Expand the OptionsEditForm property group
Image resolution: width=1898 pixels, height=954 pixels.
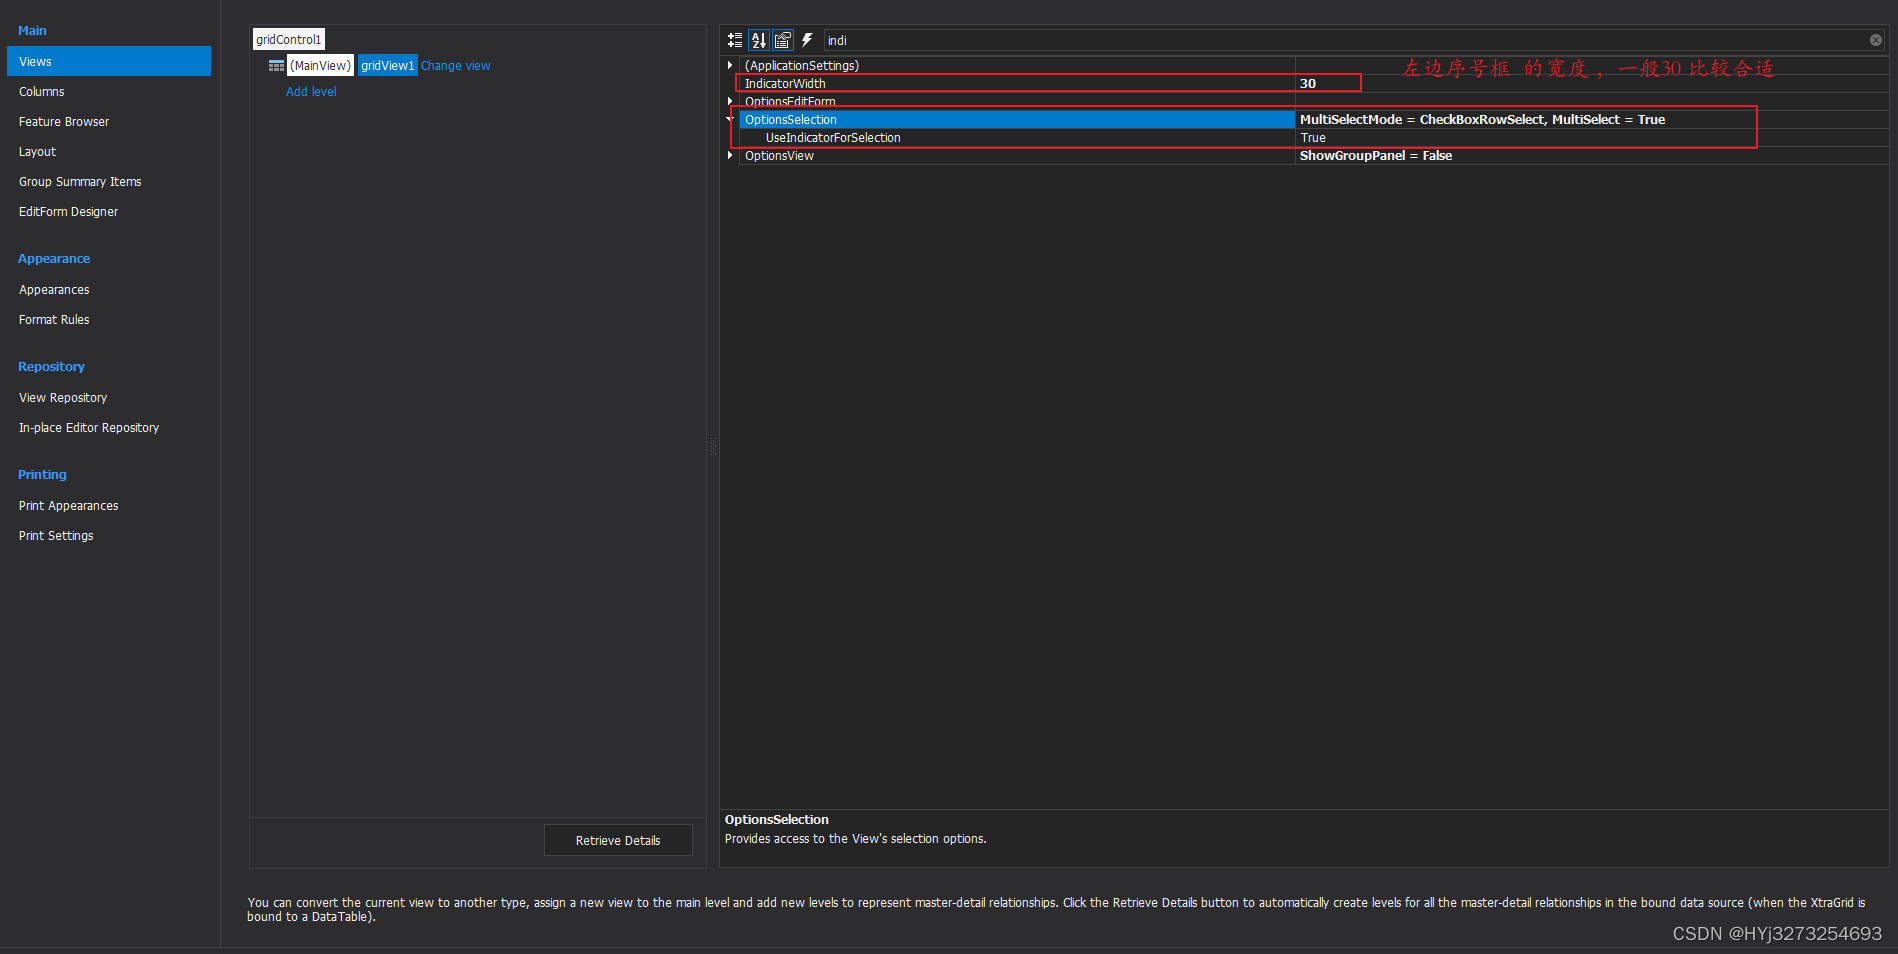(730, 101)
